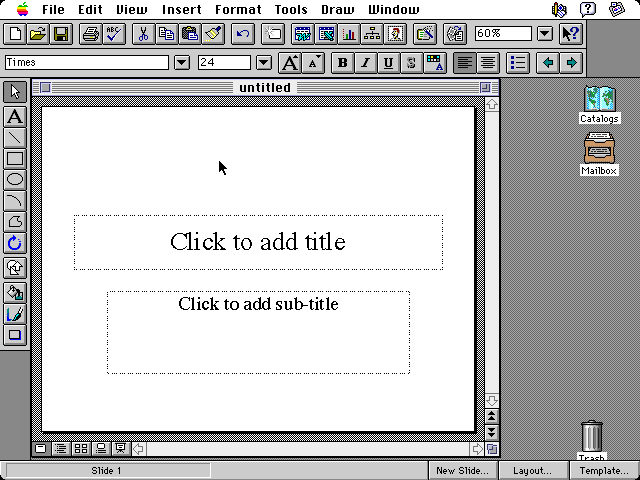This screenshot has height=480, width=640.
Task: Open the text color palette button
Action: point(435,63)
